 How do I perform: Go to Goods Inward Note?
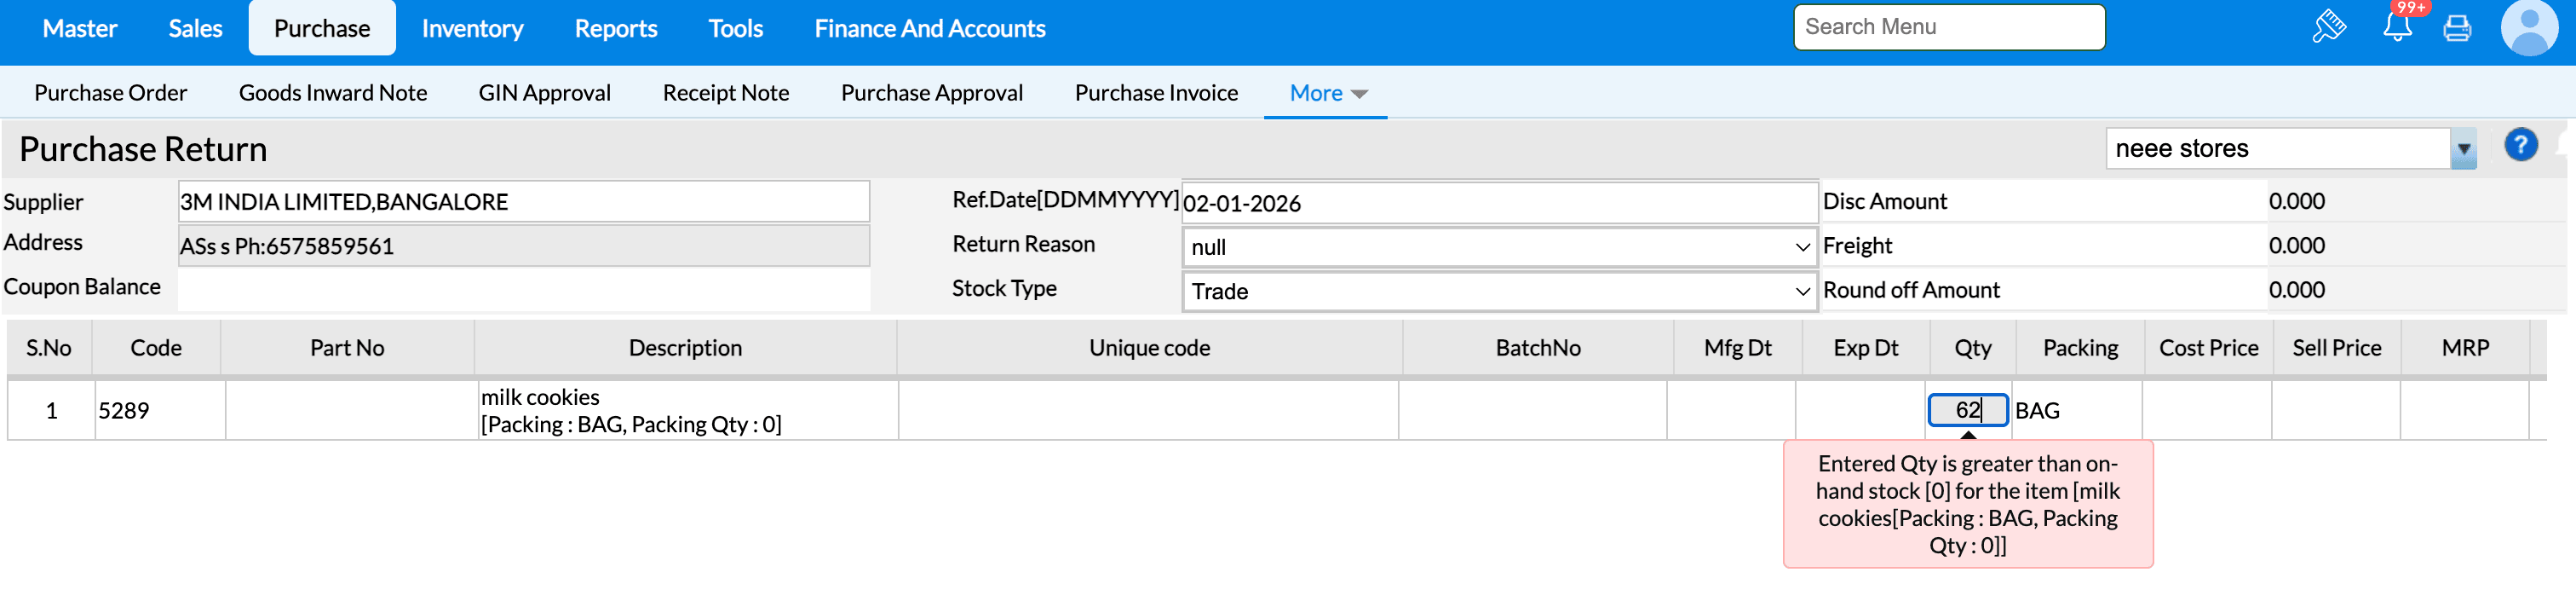[332, 93]
